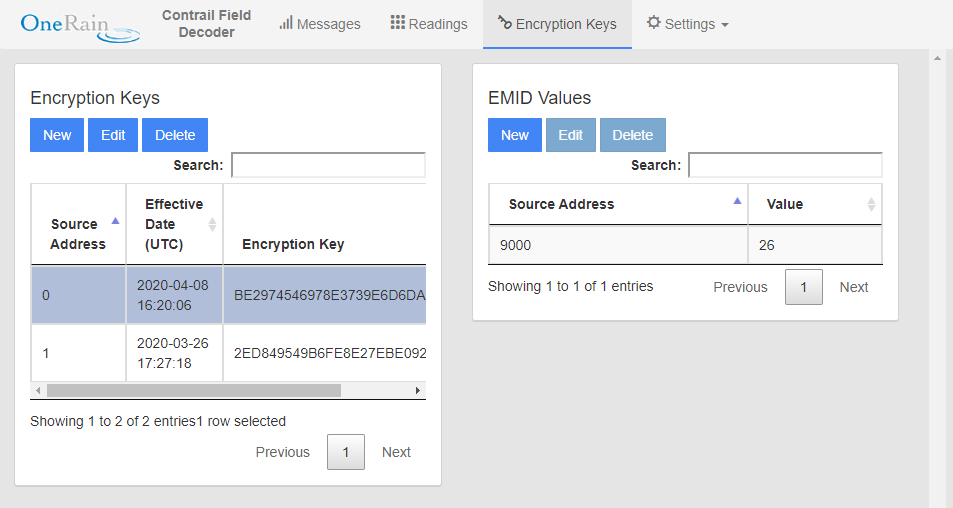Click the Encryption Keys search field
The height and width of the screenshot is (508, 953).
328,165
